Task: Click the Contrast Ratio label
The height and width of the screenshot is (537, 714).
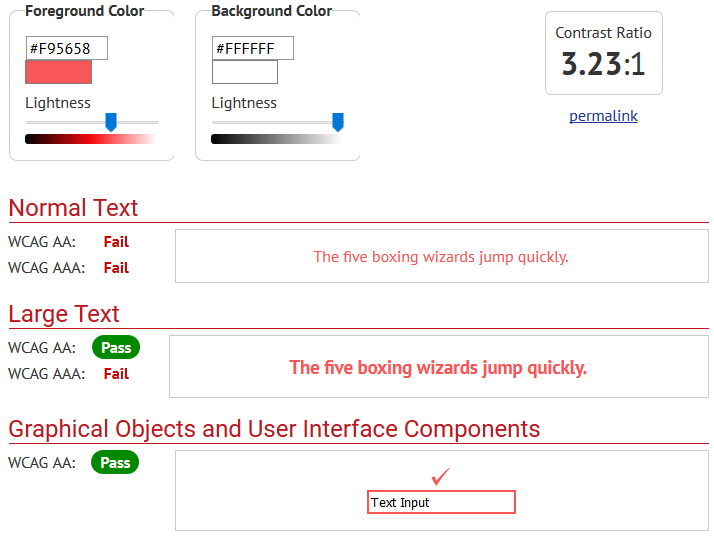Action: point(603,33)
